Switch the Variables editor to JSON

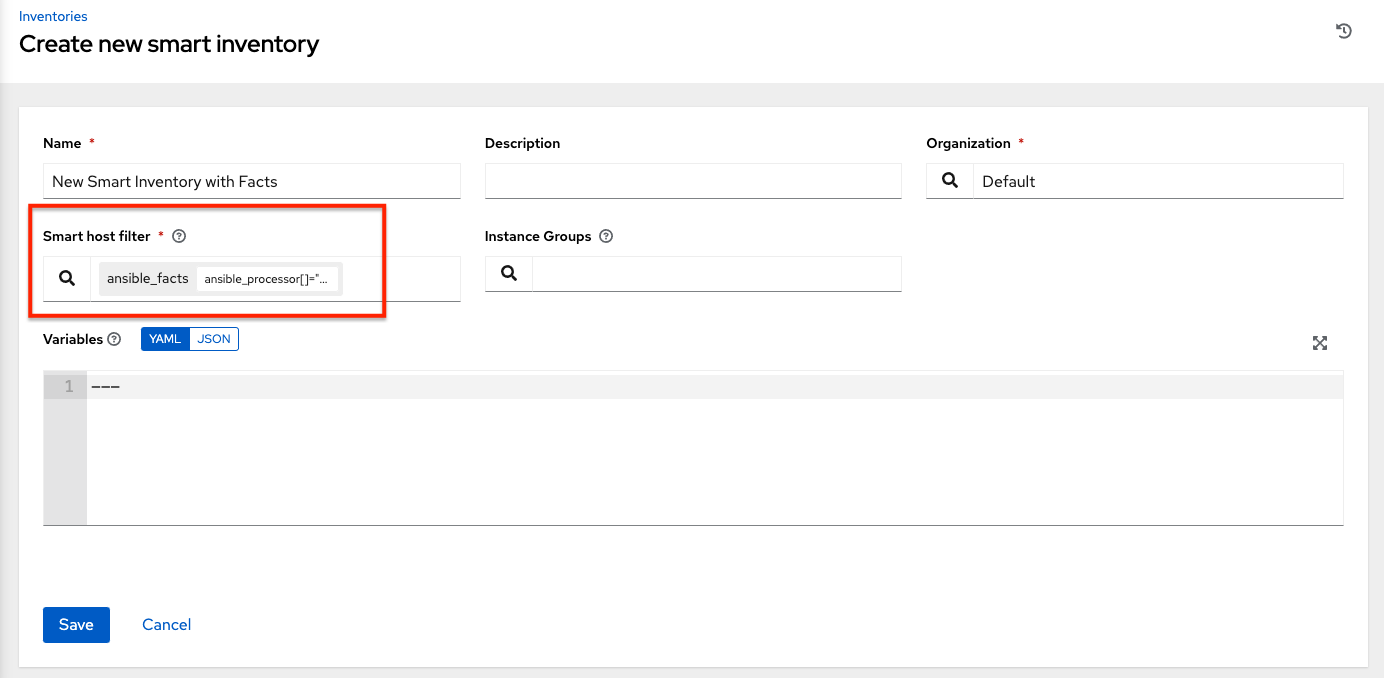tap(214, 338)
